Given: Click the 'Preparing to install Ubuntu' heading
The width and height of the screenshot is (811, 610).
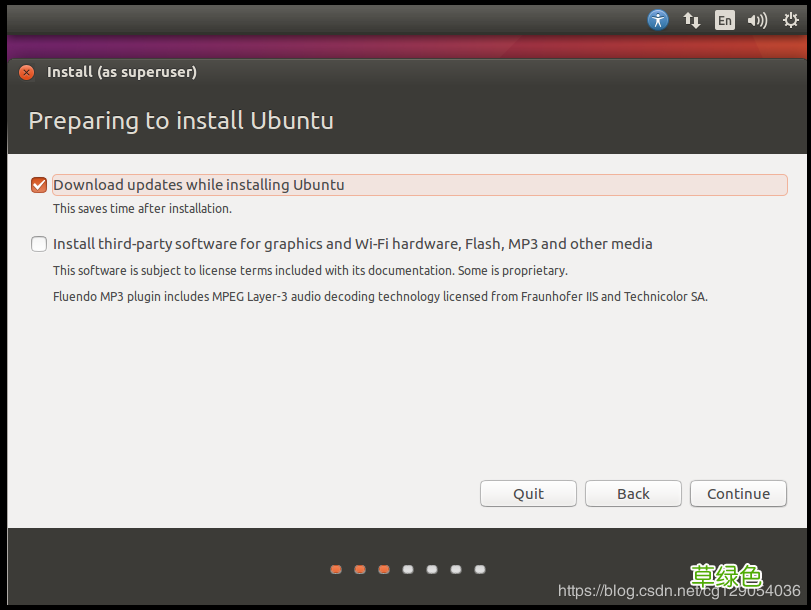Looking at the screenshot, I should pos(181,121).
